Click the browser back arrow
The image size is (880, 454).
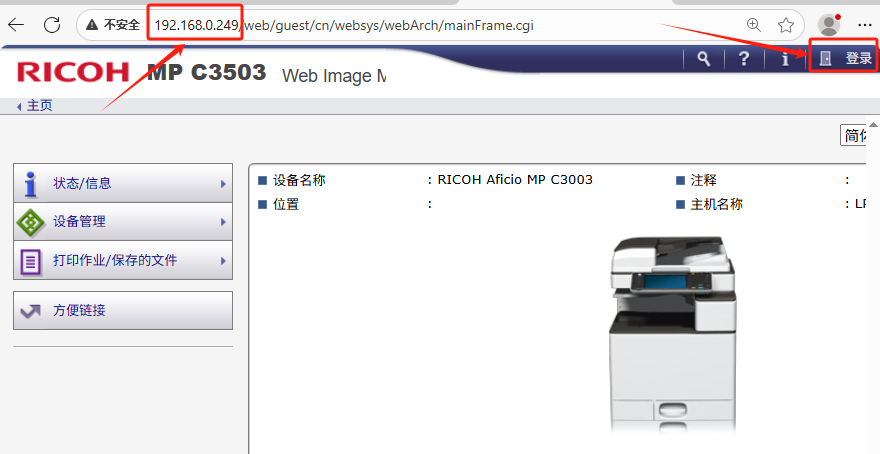point(16,24)
